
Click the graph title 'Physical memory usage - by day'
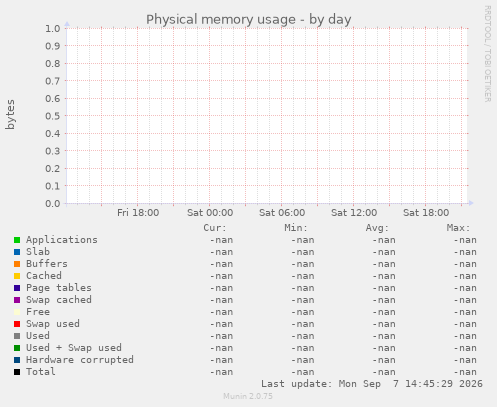[x=249, y=20]
